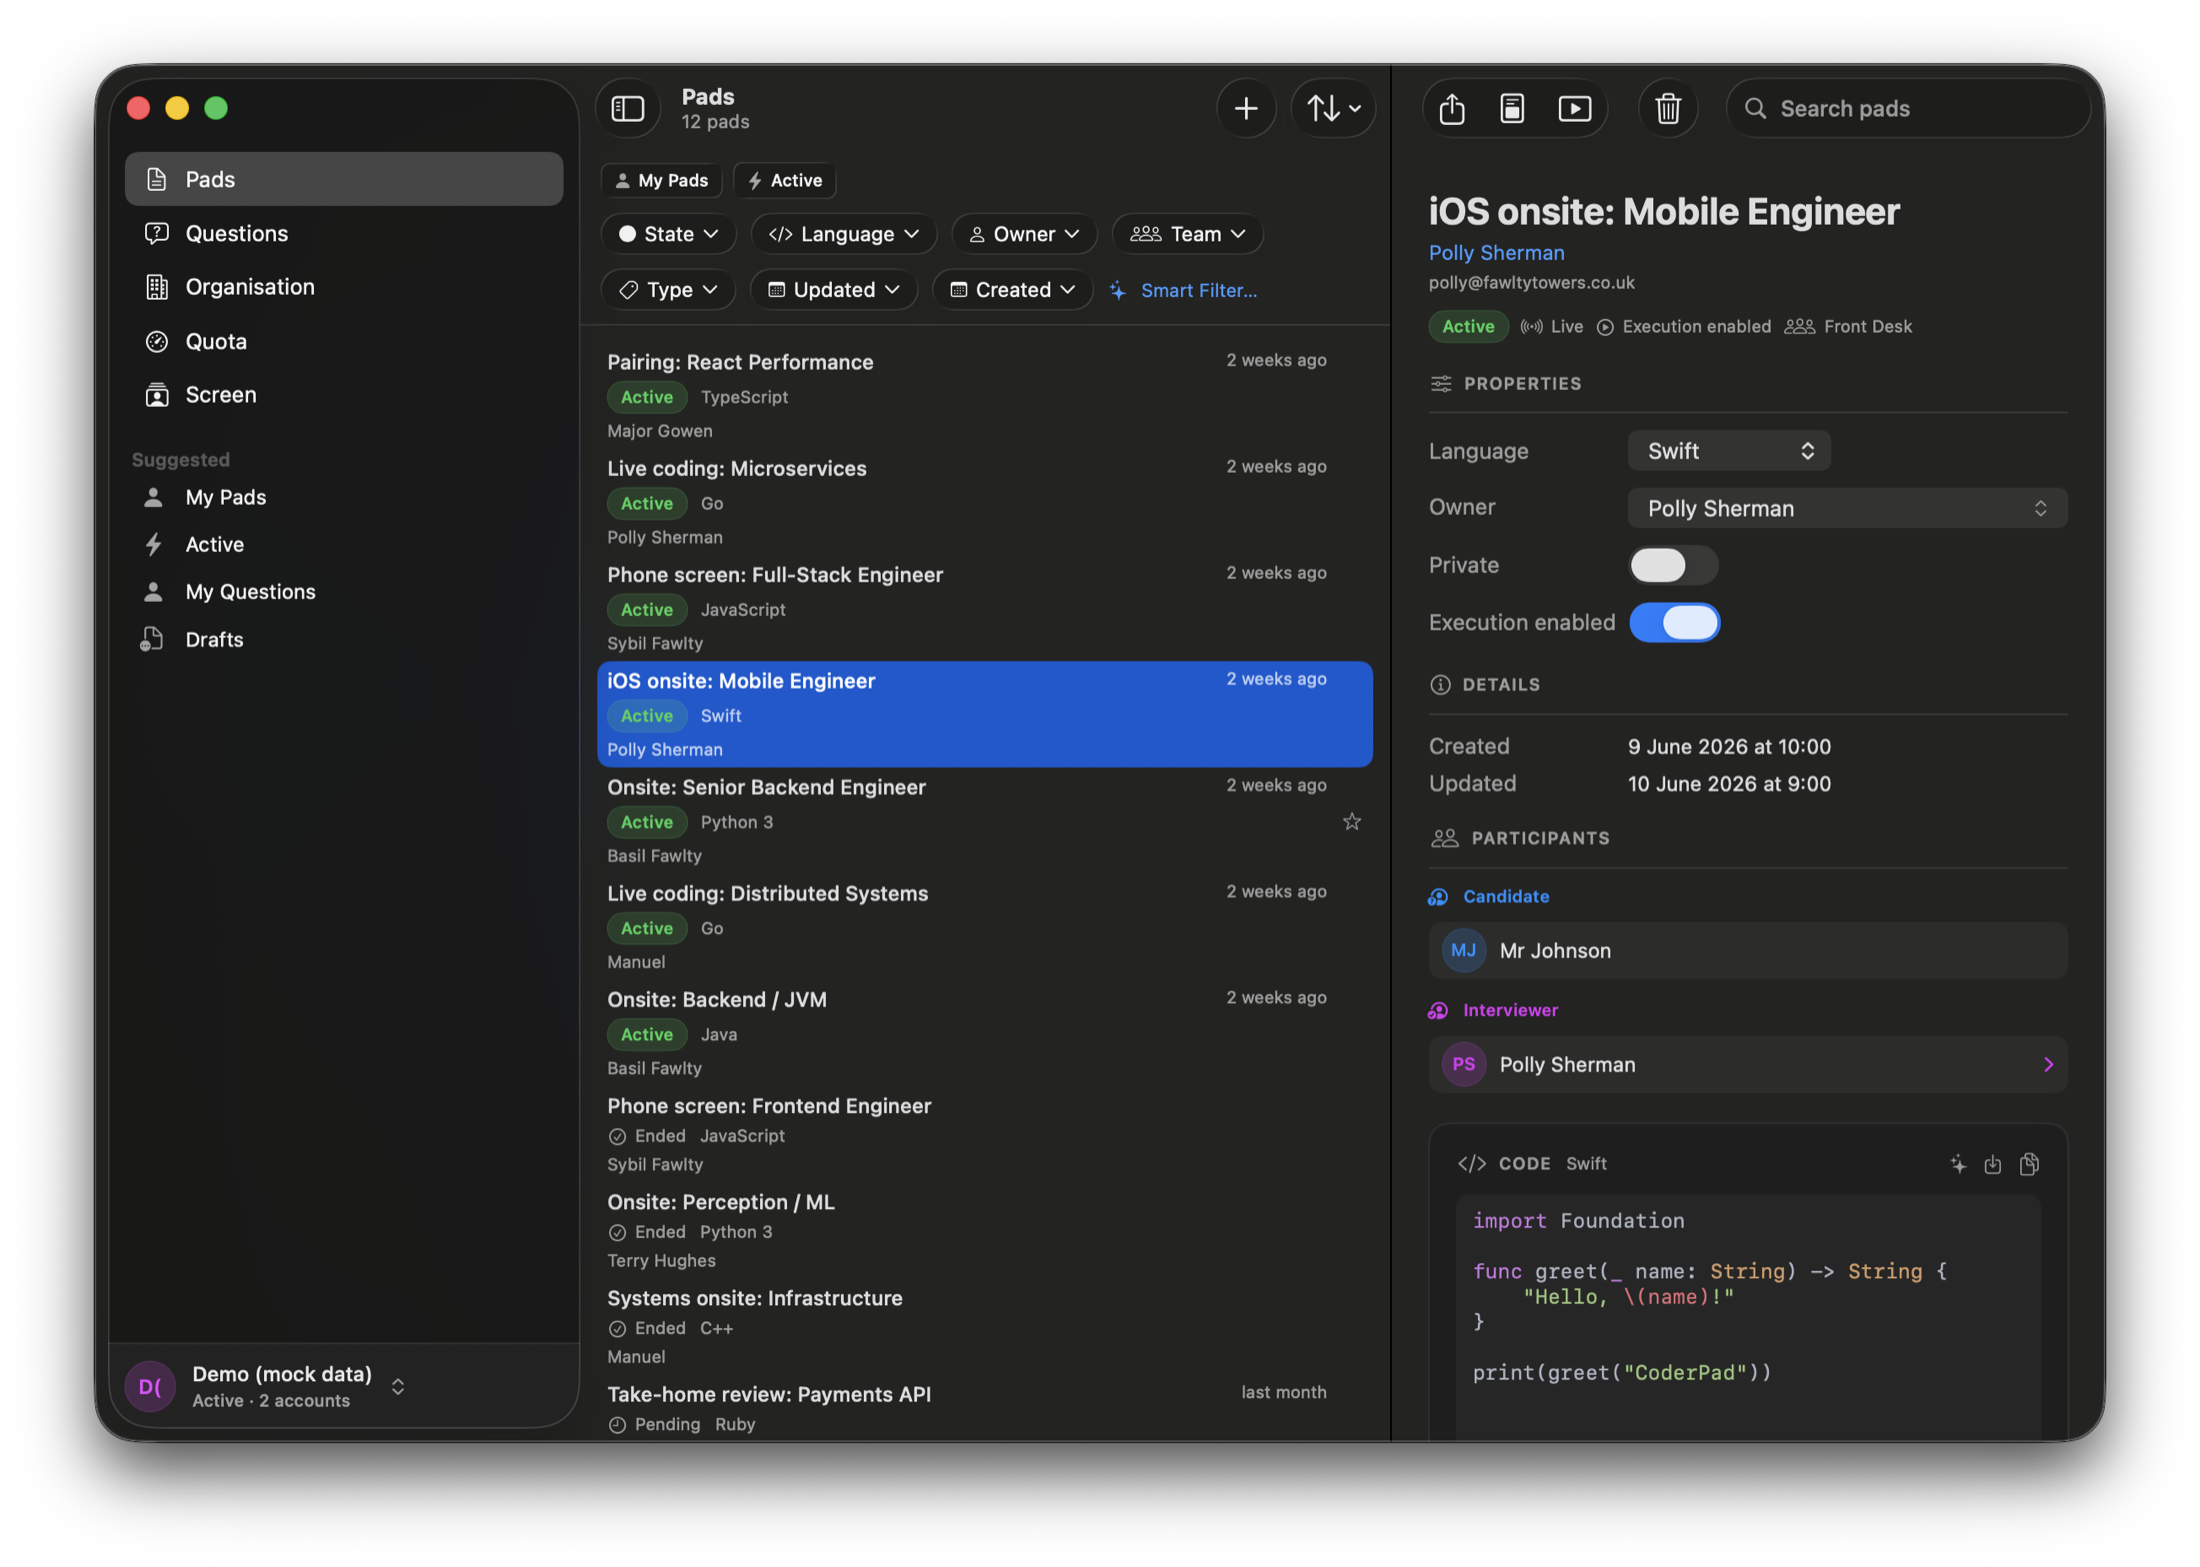Click the document snapshot toolbar icon
Image resolution: width=2200 pixels, height=1567 pixels.
1512,108
